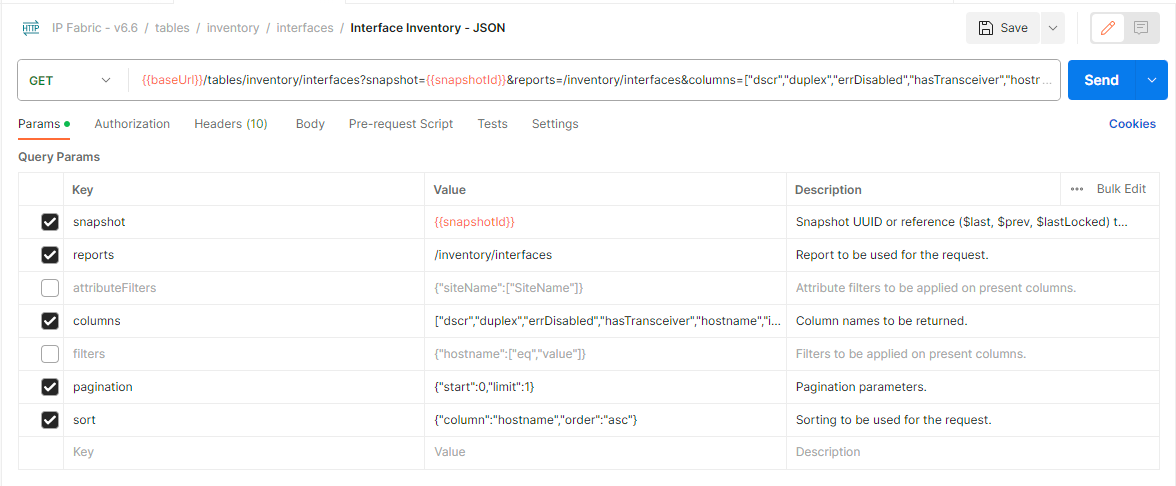Image resolution: width=1176 pixels, height=486 pixels.
Task: Expand the Send button dropdown arrow
Action: (x=1151, y=80)
